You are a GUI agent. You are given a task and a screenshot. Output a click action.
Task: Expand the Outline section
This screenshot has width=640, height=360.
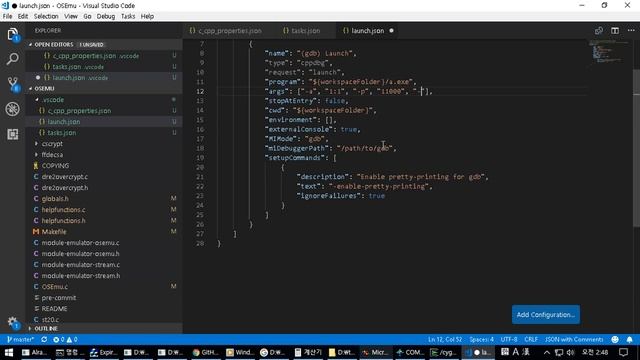(104, 329)
